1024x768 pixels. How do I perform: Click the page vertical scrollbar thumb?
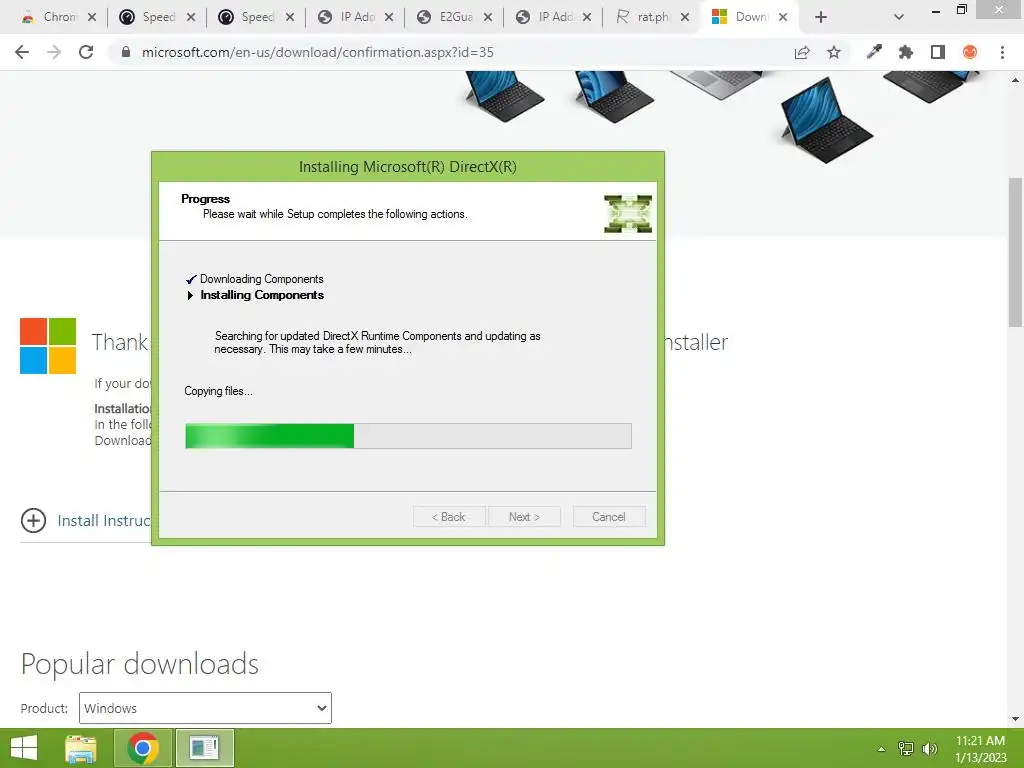click(1016, 251)
